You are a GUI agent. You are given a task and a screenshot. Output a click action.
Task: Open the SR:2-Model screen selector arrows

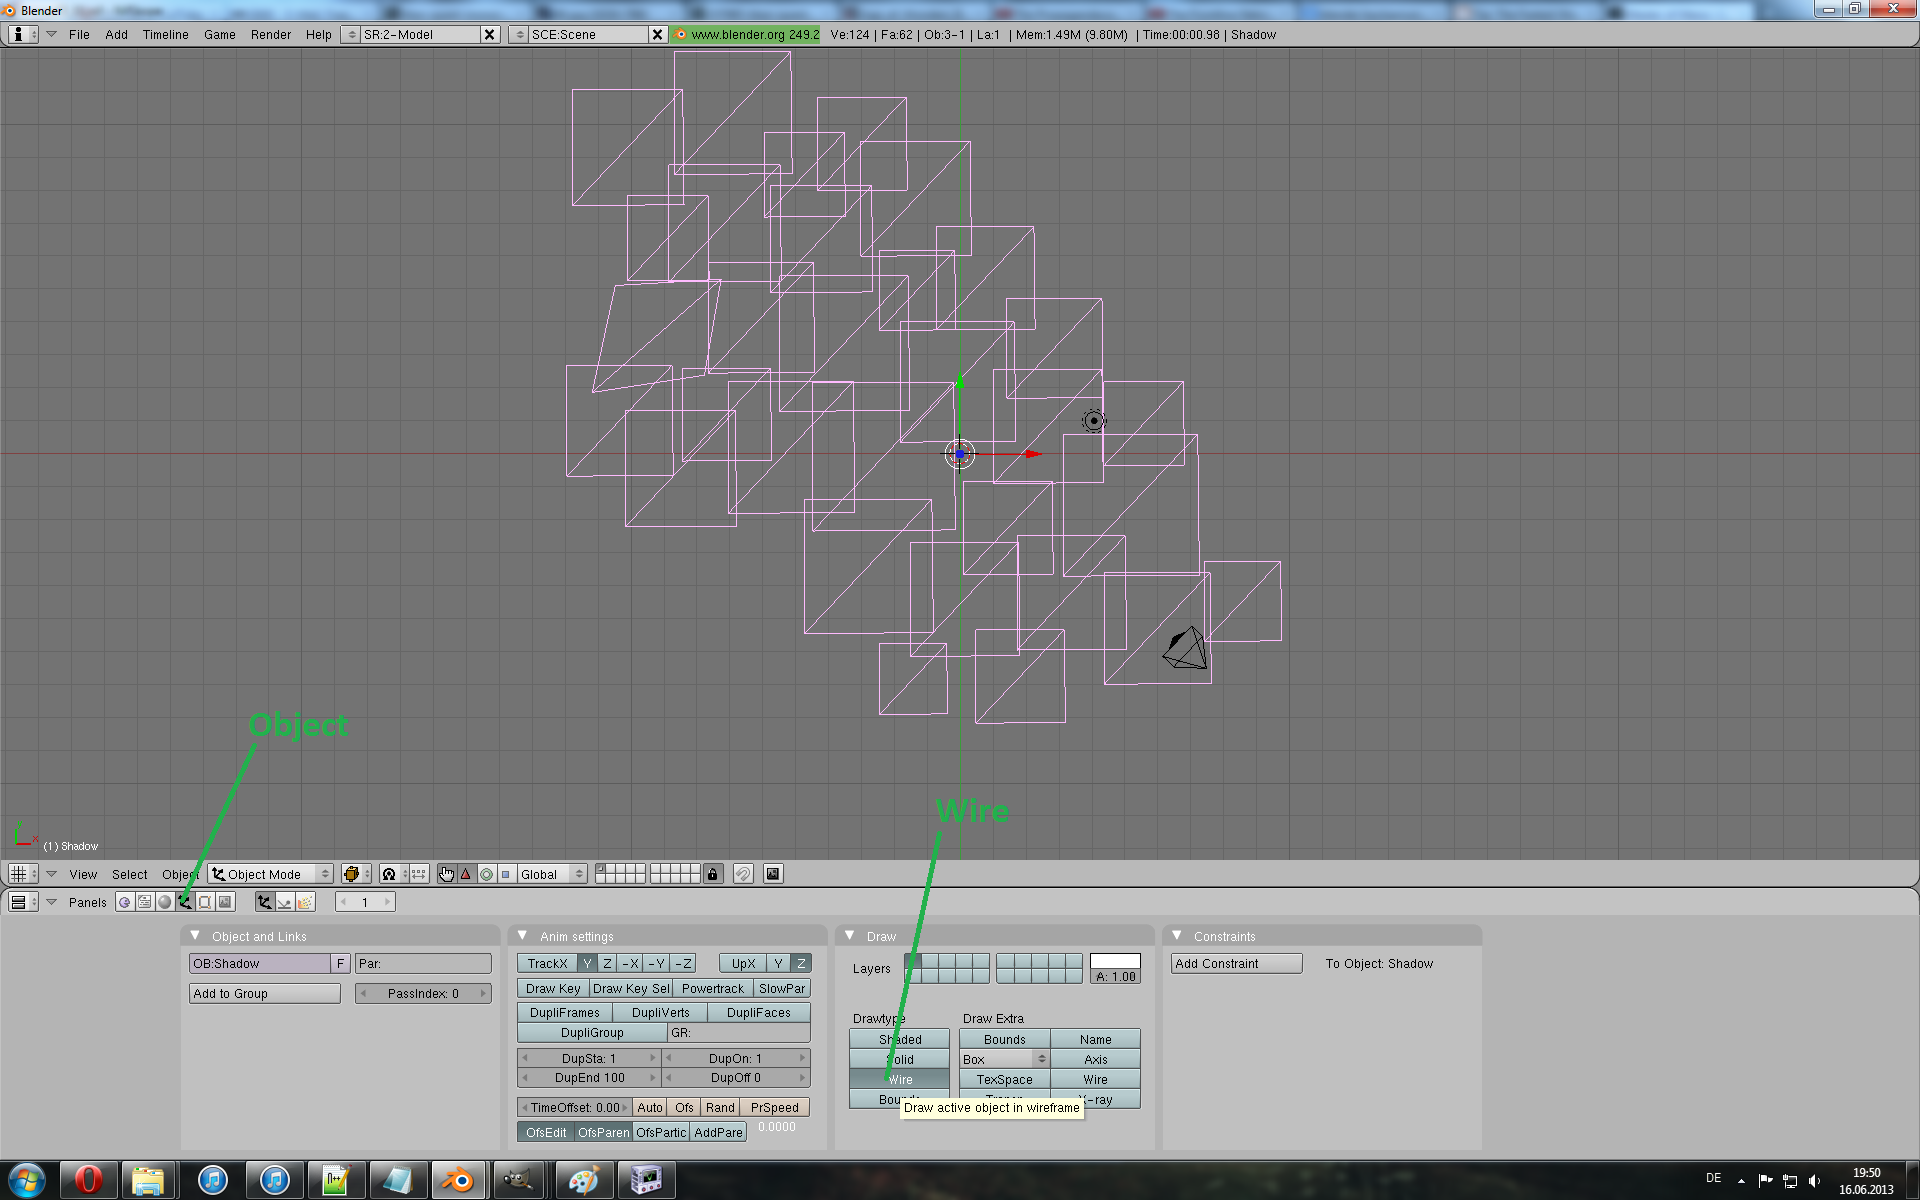[x=351, y=34]
